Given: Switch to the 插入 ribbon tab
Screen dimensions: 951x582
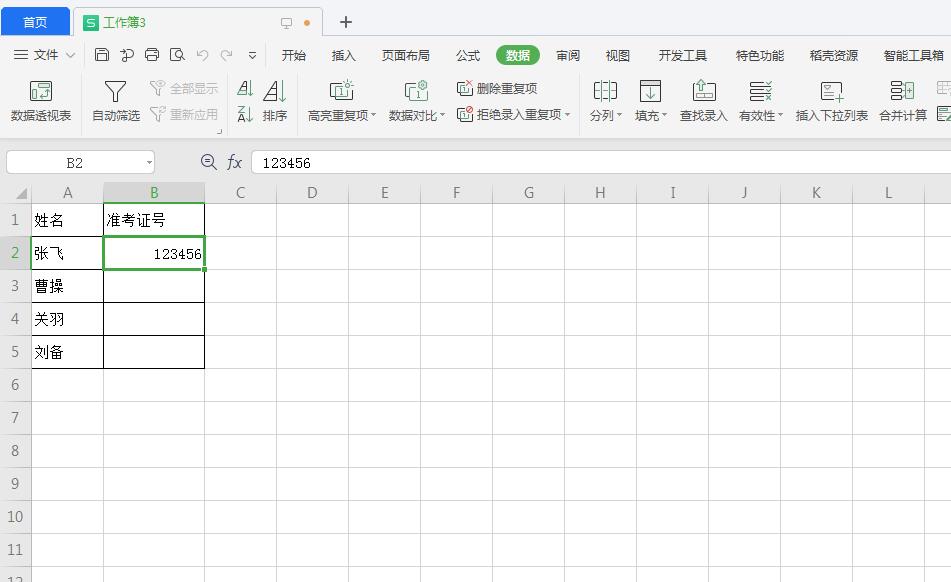Looking at the screenshot, I should pos(343,55).
